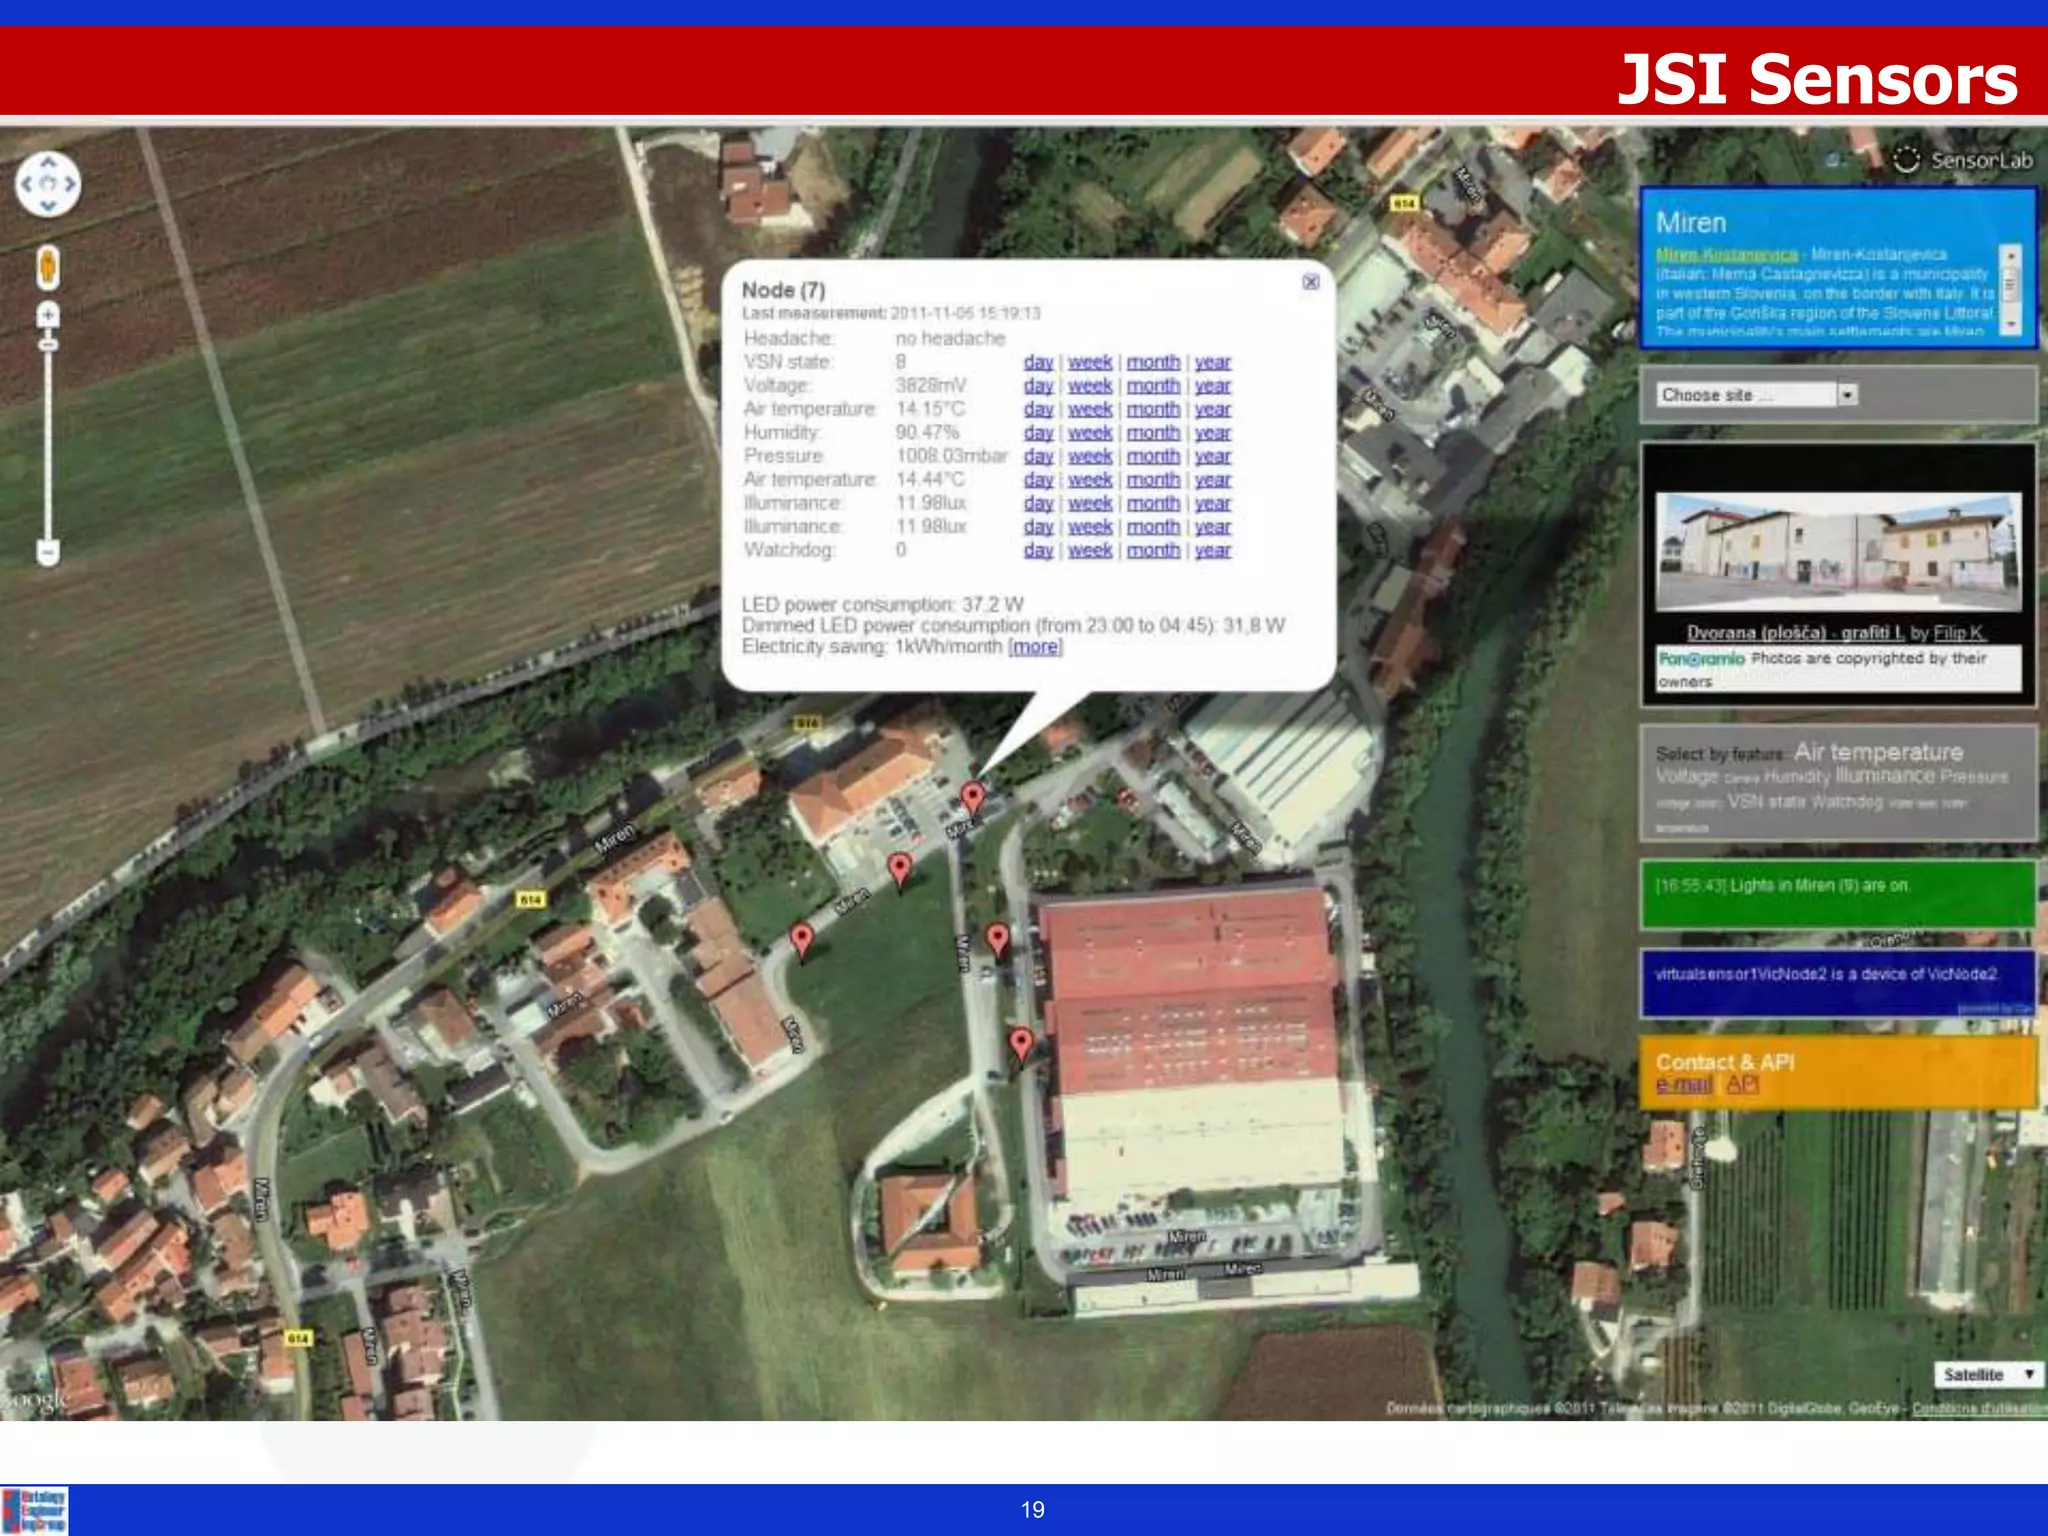Click the 14.15°C air temperature value
Image resolution: width=2048 pixels, height=1536 pixels.
pyautogui.click(x=930, y=409)
